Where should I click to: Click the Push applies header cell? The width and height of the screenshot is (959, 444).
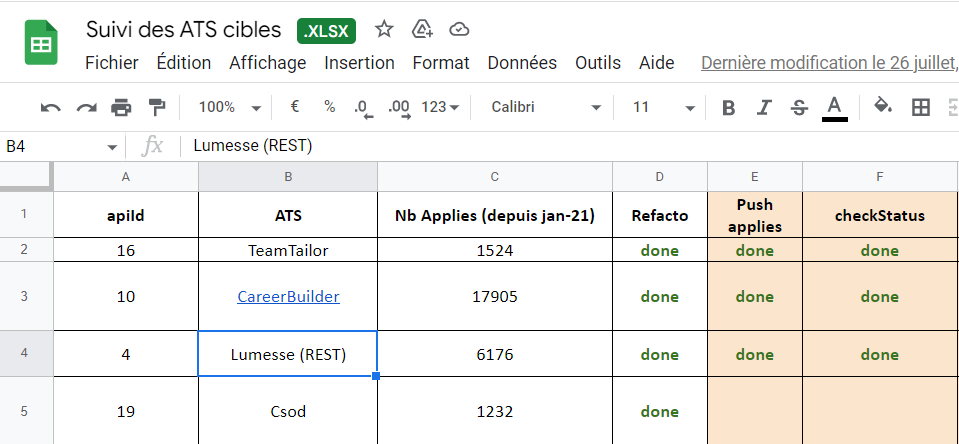tap(755, 215)
